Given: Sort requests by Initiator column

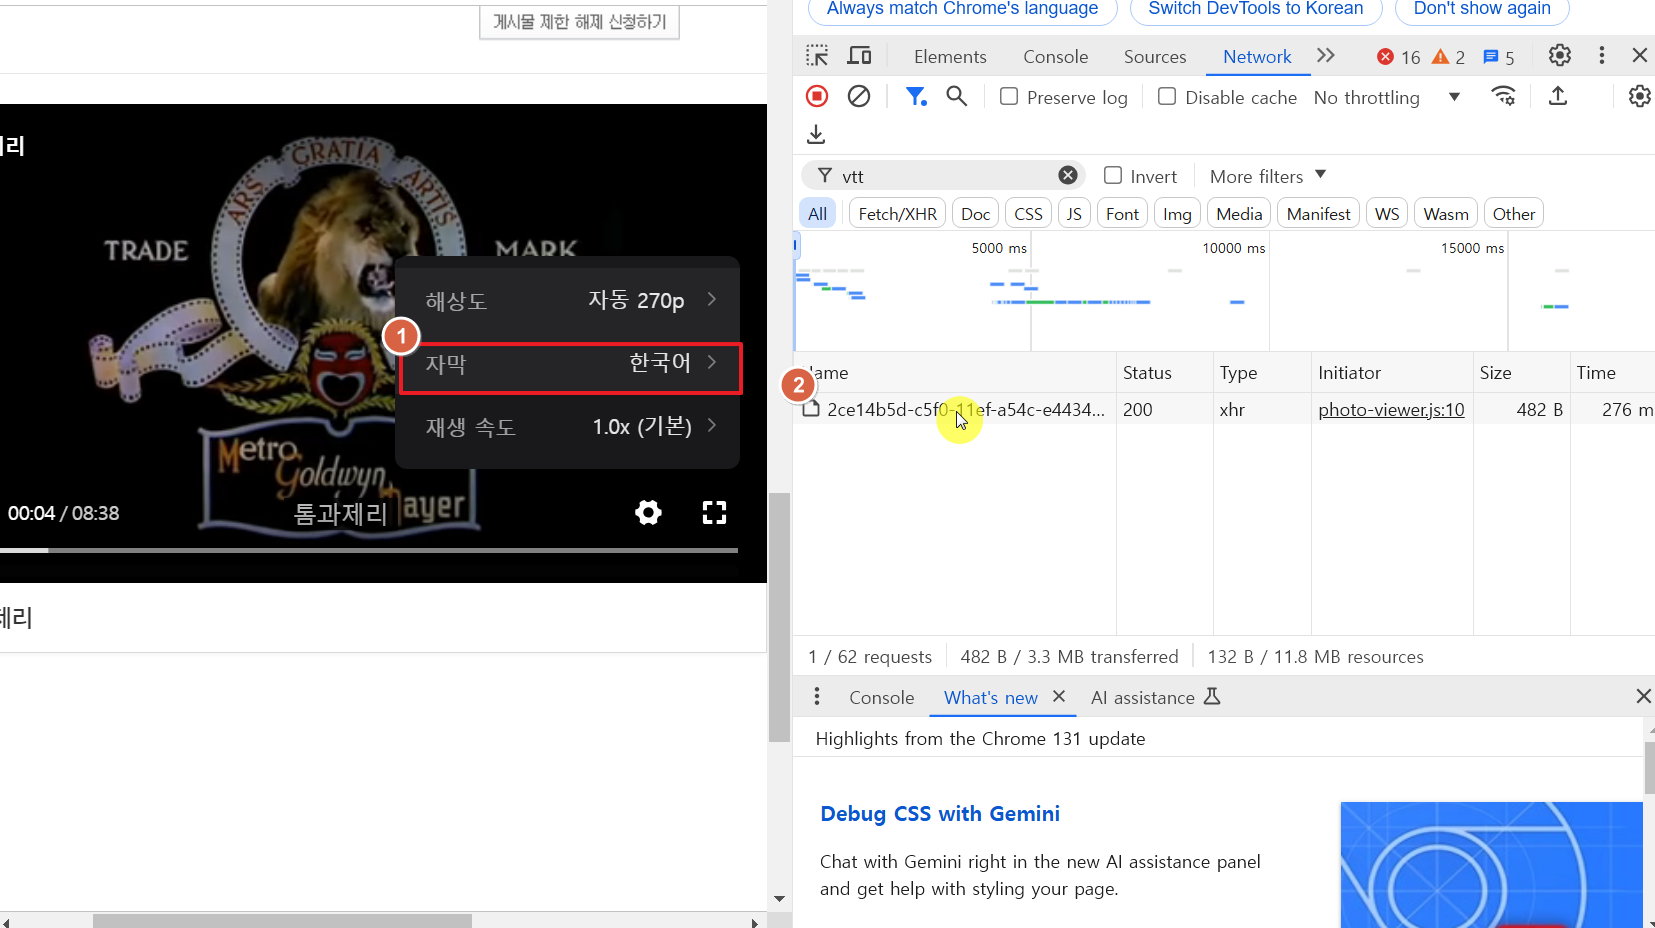Looking at the screenshot, I should coord(1391,372).
